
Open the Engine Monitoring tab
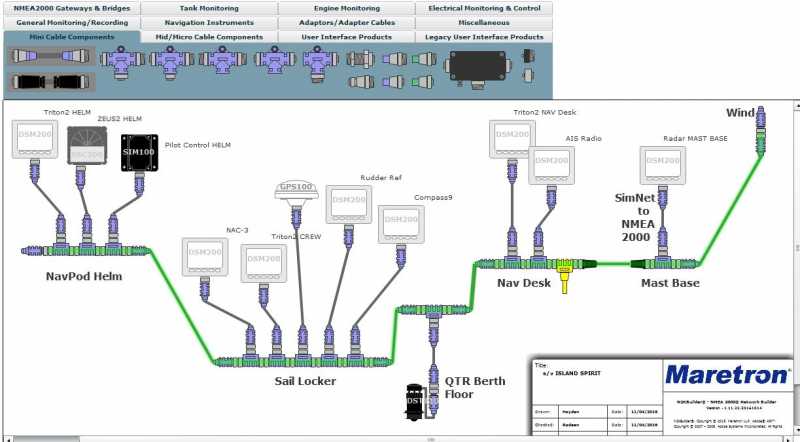coord(345,8)
